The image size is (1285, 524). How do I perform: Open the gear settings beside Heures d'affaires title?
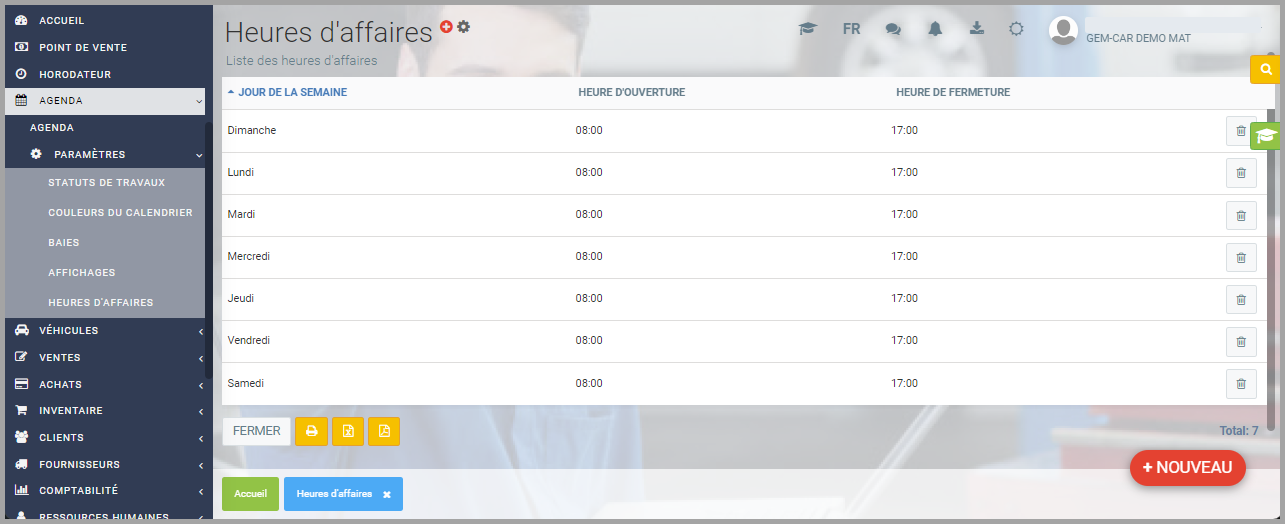pyautogui.click(x=464, y=27)
